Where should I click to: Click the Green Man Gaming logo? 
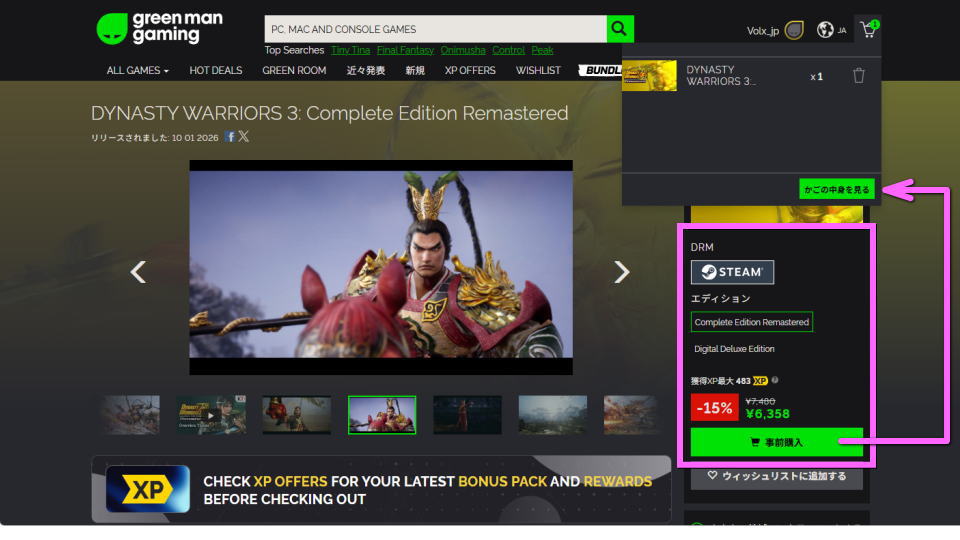point(160,28)
